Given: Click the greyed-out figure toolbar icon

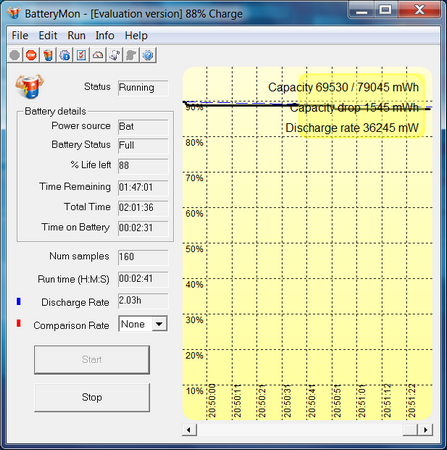Looking at the screenshot, I should (x=131, y=55).
